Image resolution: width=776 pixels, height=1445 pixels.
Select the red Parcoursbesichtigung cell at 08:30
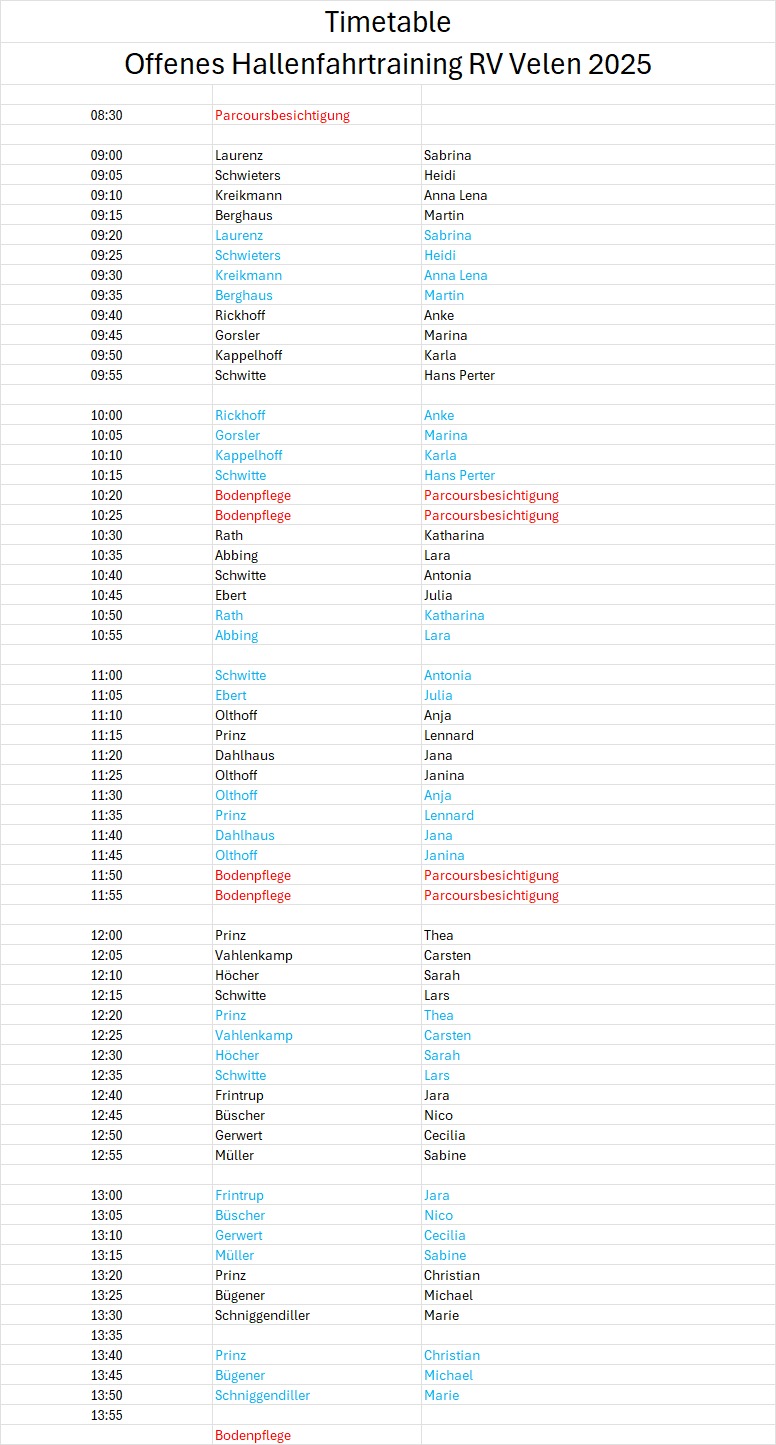click(x=282, y=115)
